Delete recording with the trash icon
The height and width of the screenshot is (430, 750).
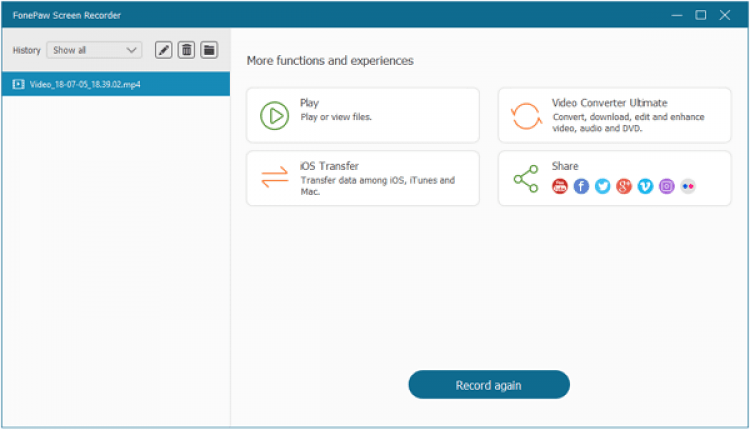pos(186,50)
